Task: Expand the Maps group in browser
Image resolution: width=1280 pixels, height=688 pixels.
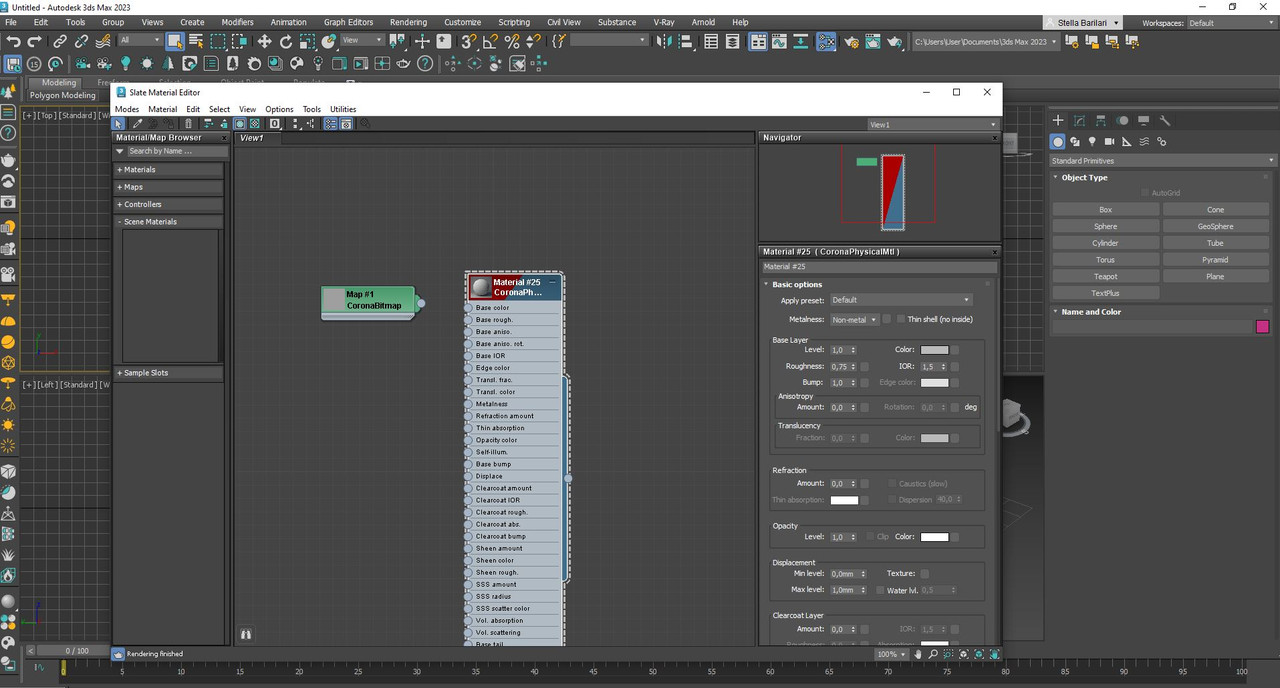Action: (x=168, y=187)
